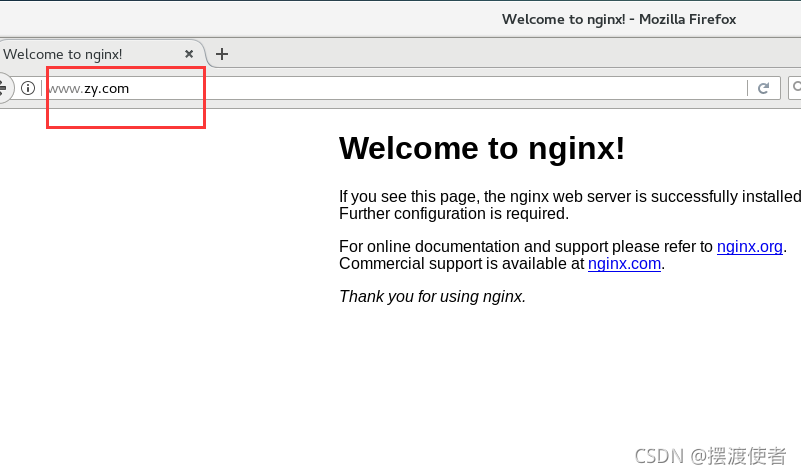Open the nginx.com link
The height and width of the screenshot is (475, 801).
click(x=624, y=264)
